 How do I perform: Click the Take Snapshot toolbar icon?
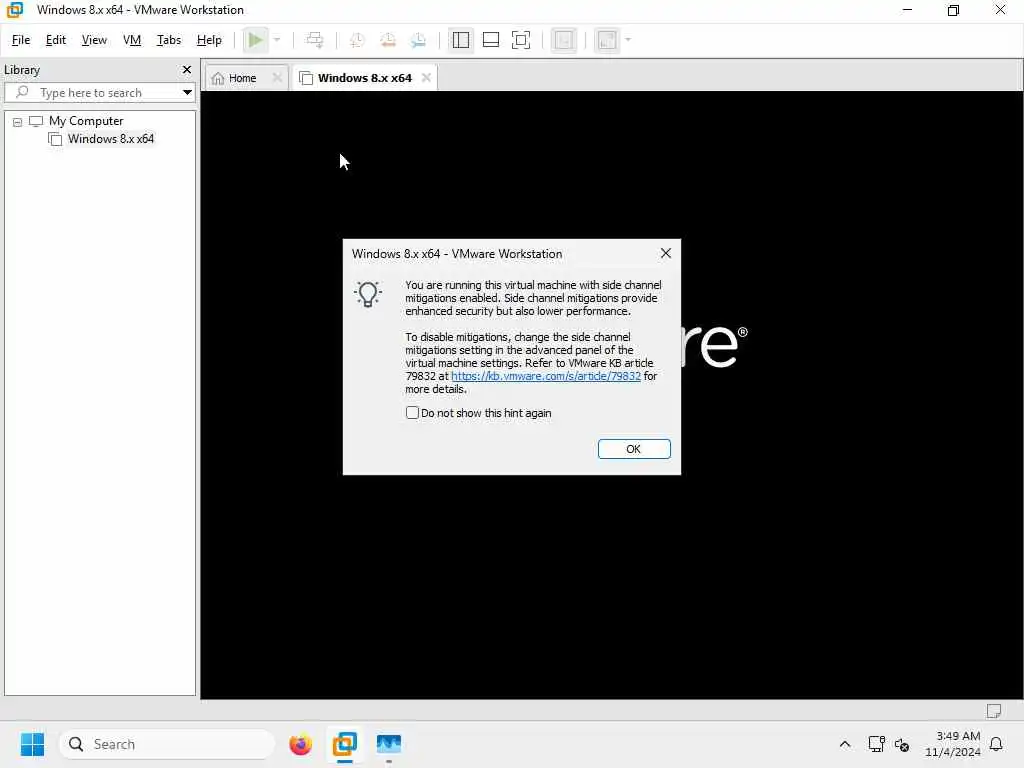pyautogui.click(x=357, y=40)
